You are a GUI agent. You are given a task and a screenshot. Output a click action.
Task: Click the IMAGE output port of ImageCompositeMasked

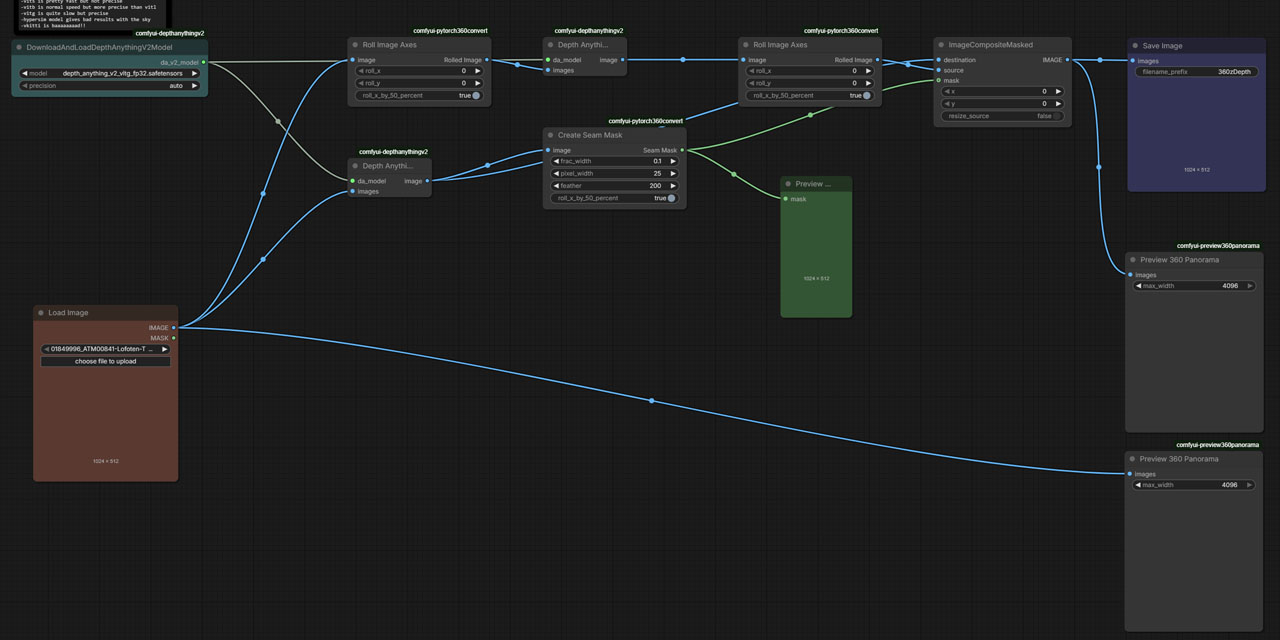(1068, 60)
